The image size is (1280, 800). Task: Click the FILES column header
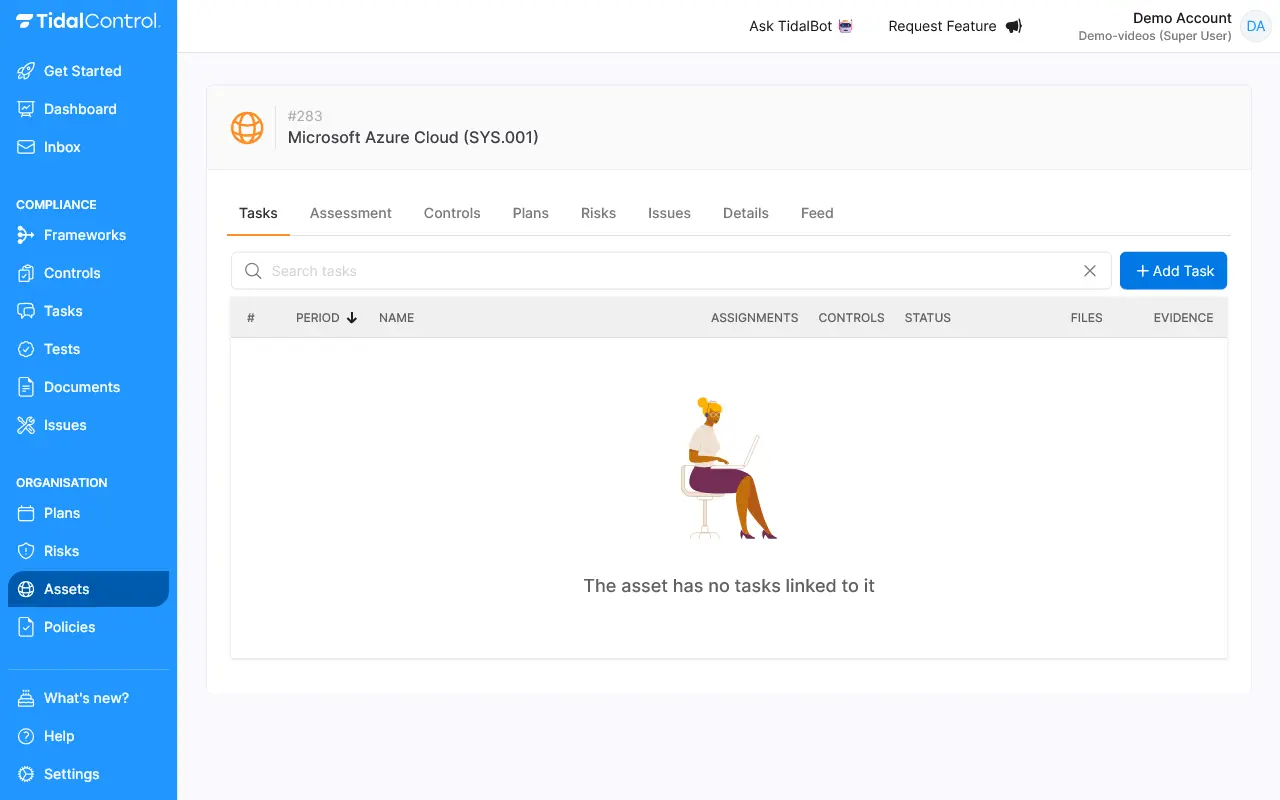1086,318
